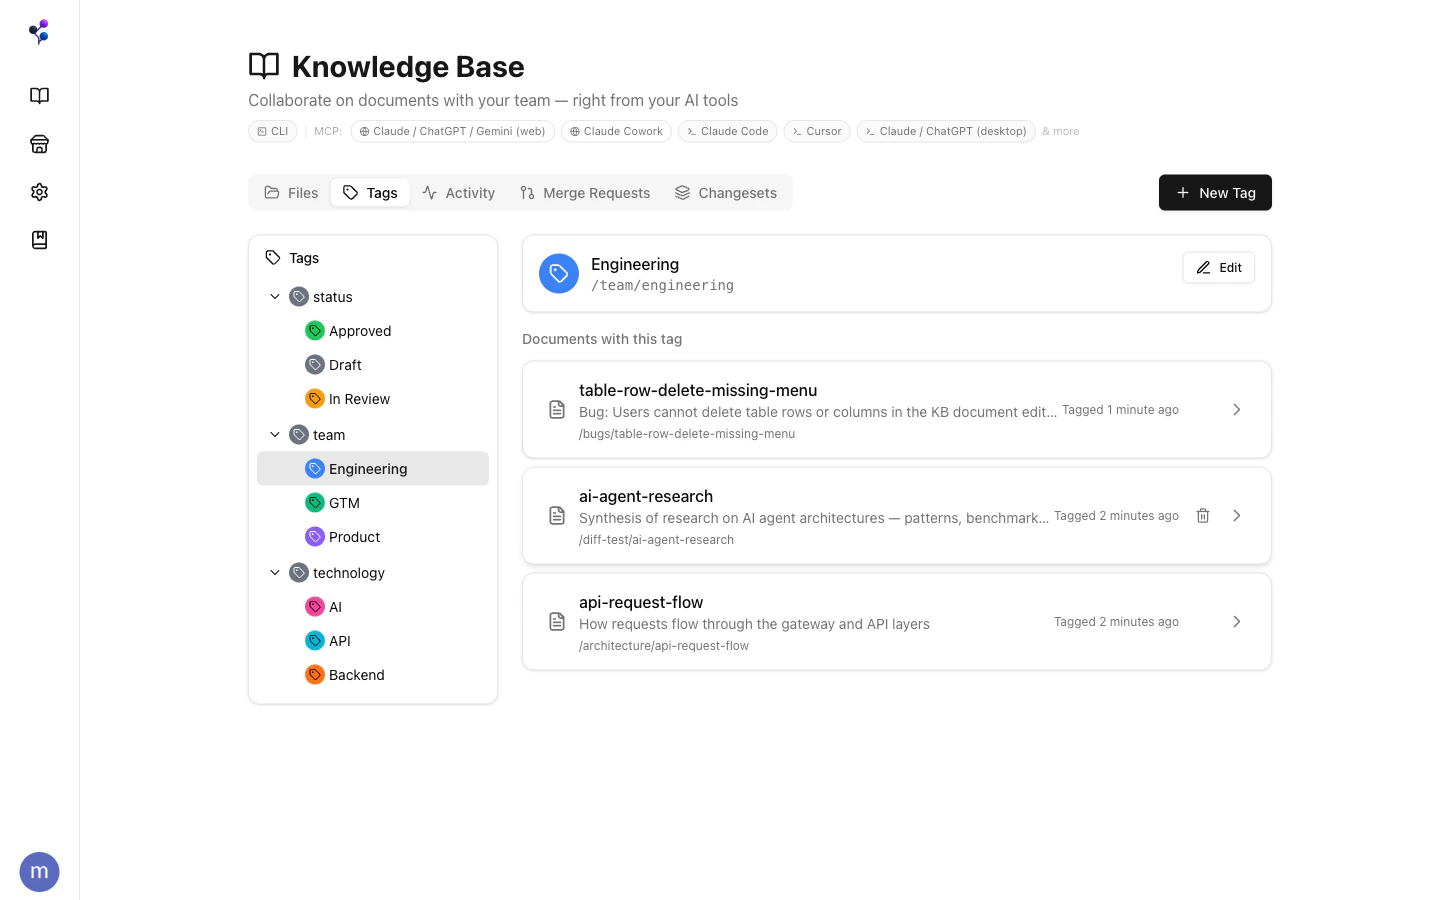The width and height of the screenshot is (1440, 900).
Task: Select the GTM tag label
Action: pyautogui.click(x=344, y=503)
